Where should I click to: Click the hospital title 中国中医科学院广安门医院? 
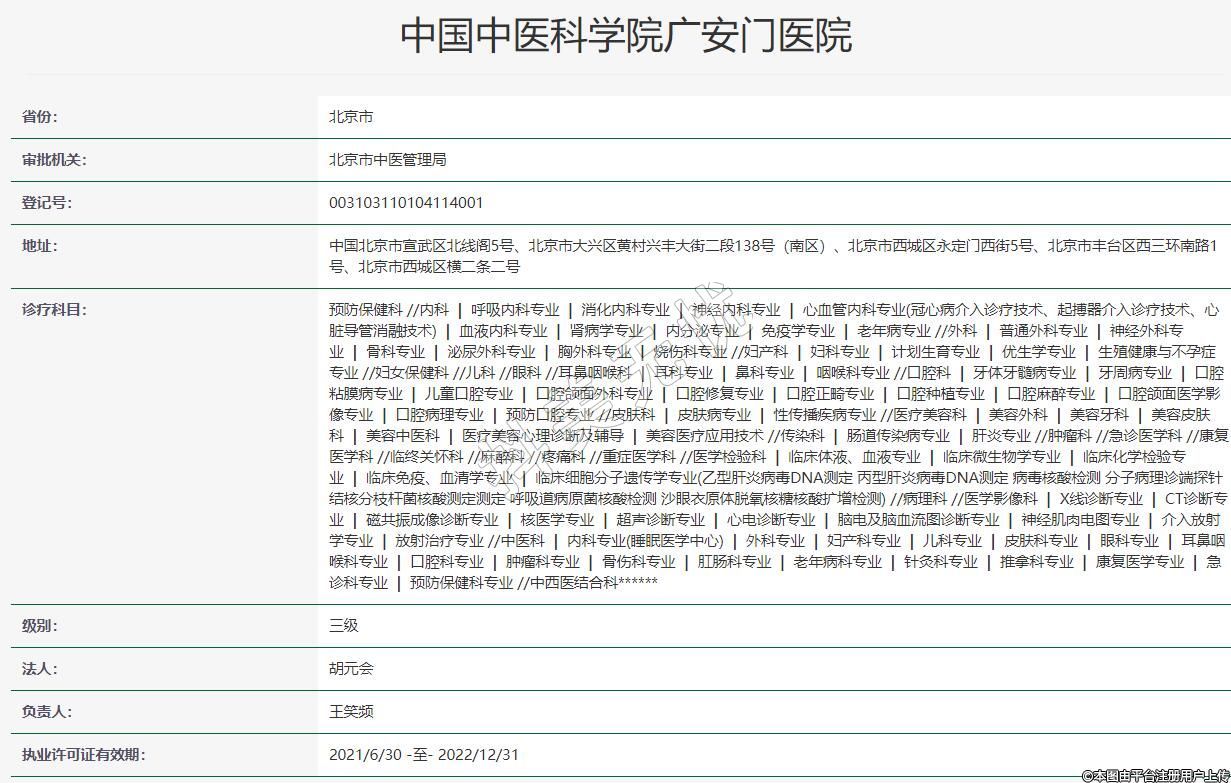point(626,36)
